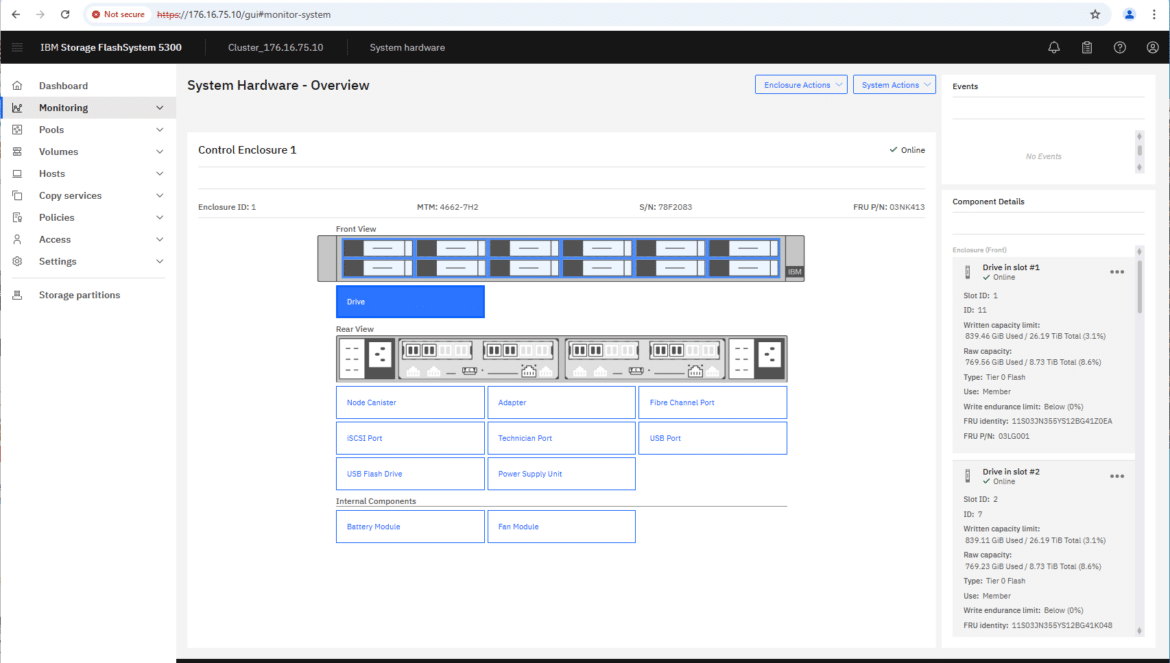Open overflow menu for Drive in slot #1
1170x663 pixels.
point(1116,272)
